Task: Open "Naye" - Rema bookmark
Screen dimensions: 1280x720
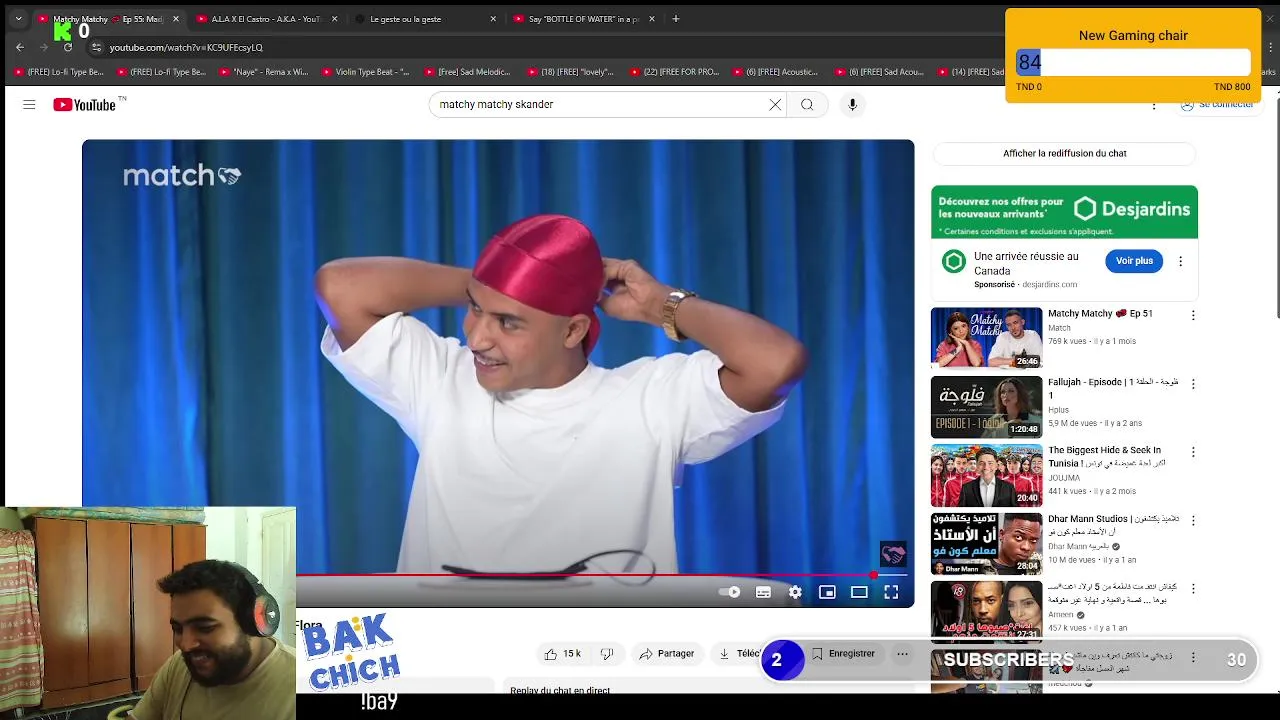Action: point(264,72)
